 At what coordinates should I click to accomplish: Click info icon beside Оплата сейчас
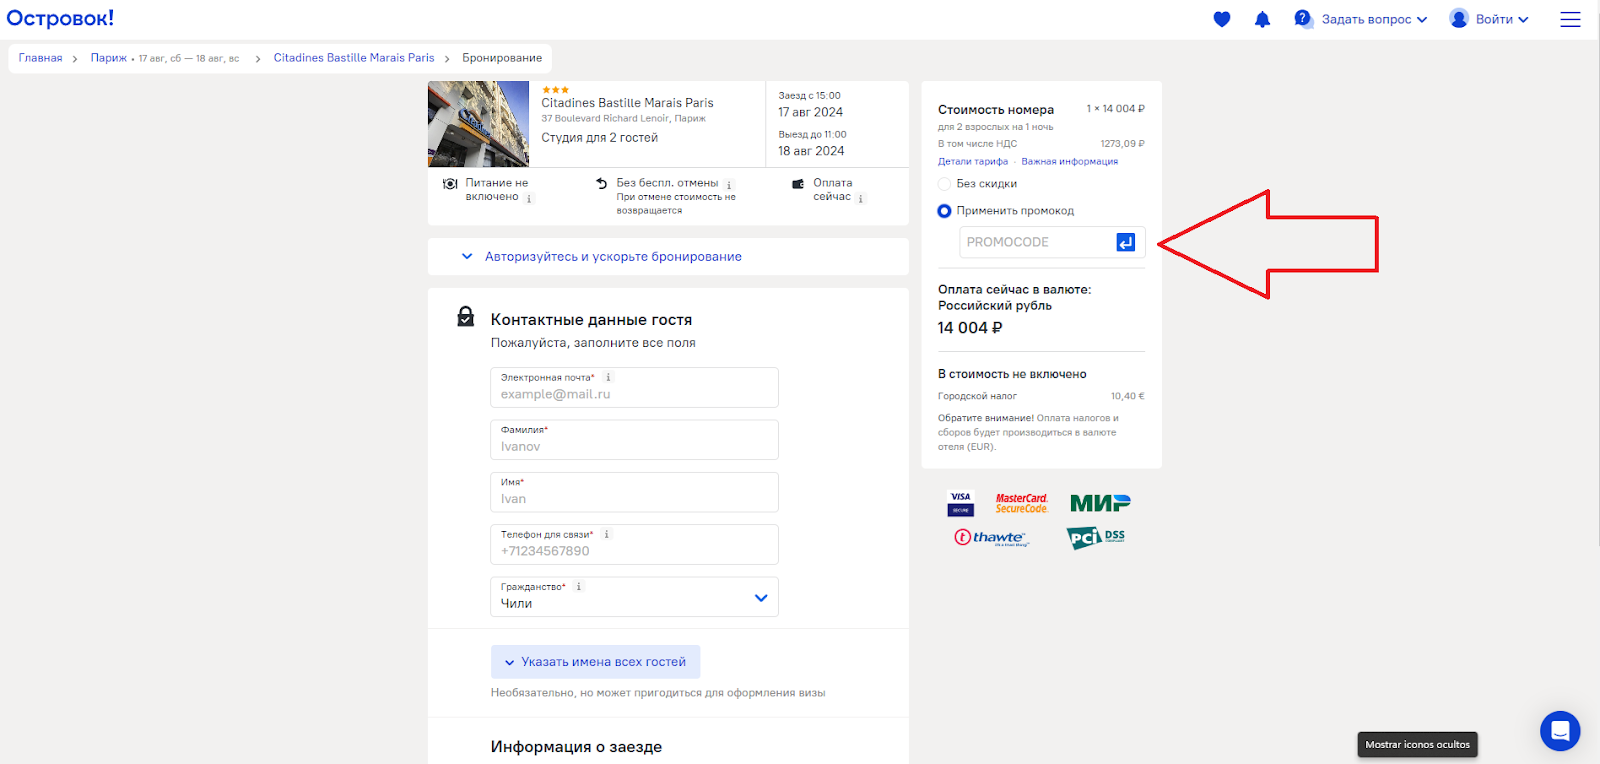tap(861, 198)
